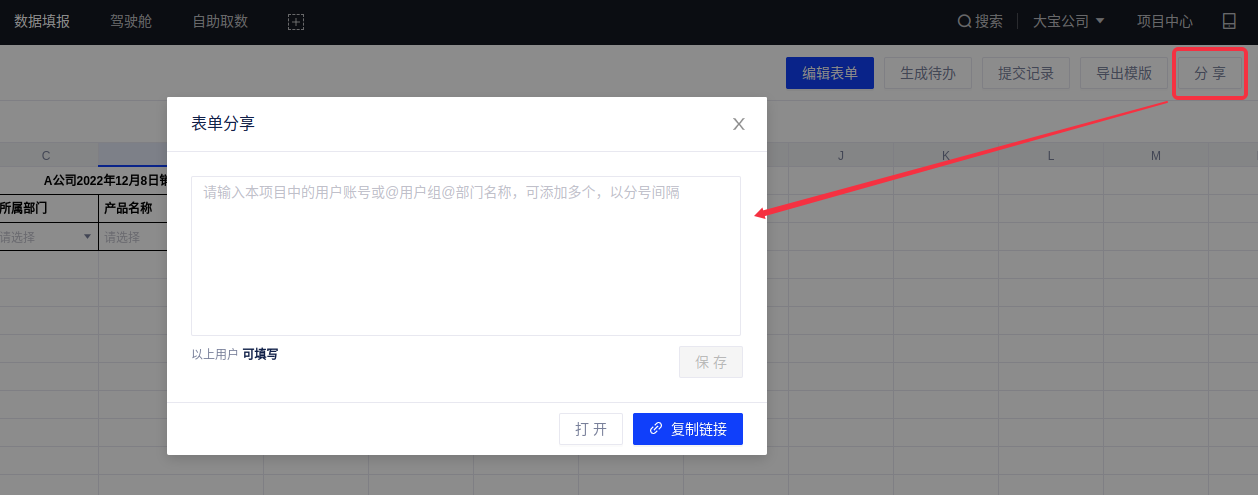
Task: Go to the 驾驶舱 tab
Action: 131,21
